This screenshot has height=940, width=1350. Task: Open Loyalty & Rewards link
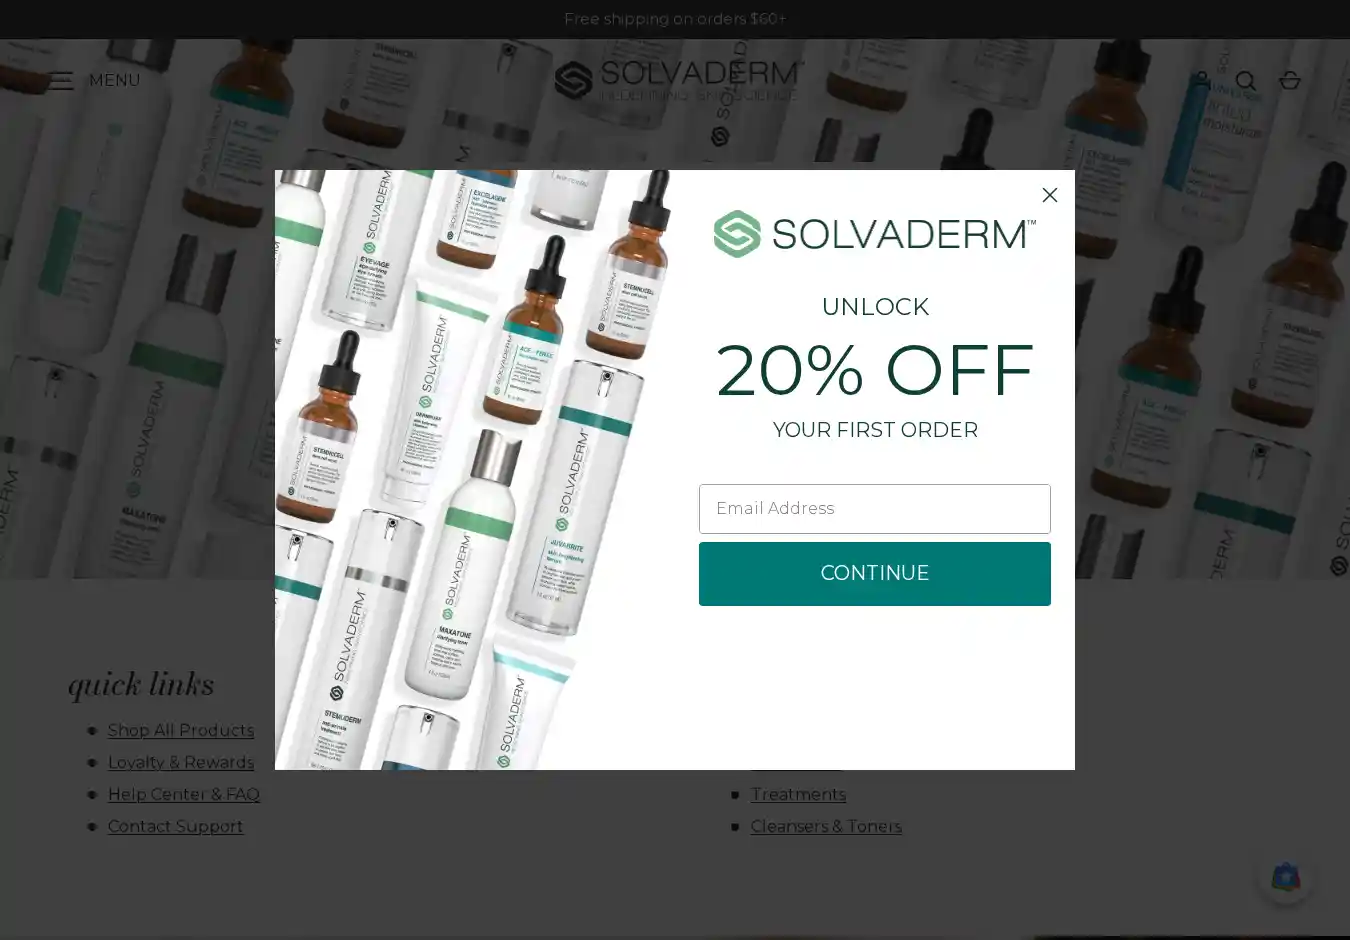pyautogui.click(x=181, y=762)
